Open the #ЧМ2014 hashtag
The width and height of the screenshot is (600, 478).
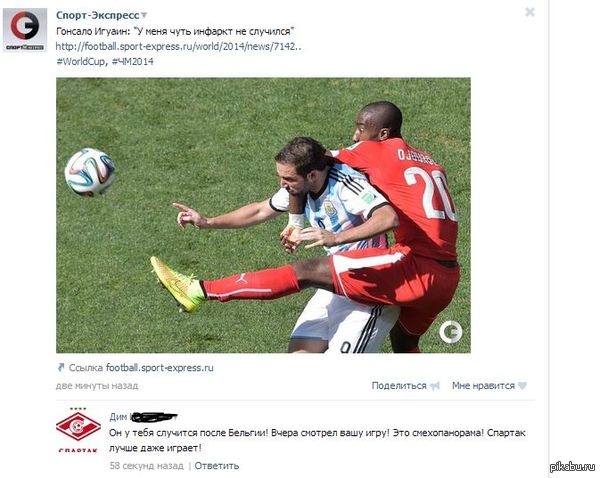click(x=132, y=62)
